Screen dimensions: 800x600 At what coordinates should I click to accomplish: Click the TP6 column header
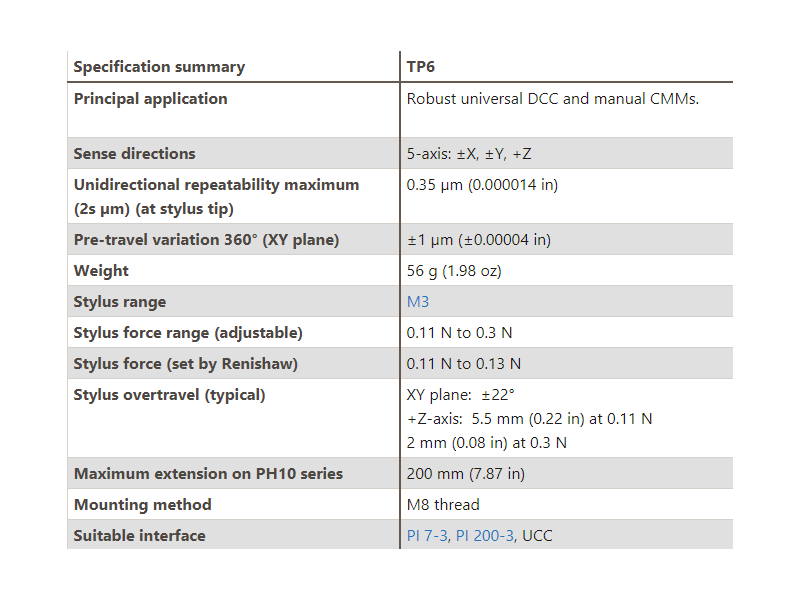click(x=420, y=67)
